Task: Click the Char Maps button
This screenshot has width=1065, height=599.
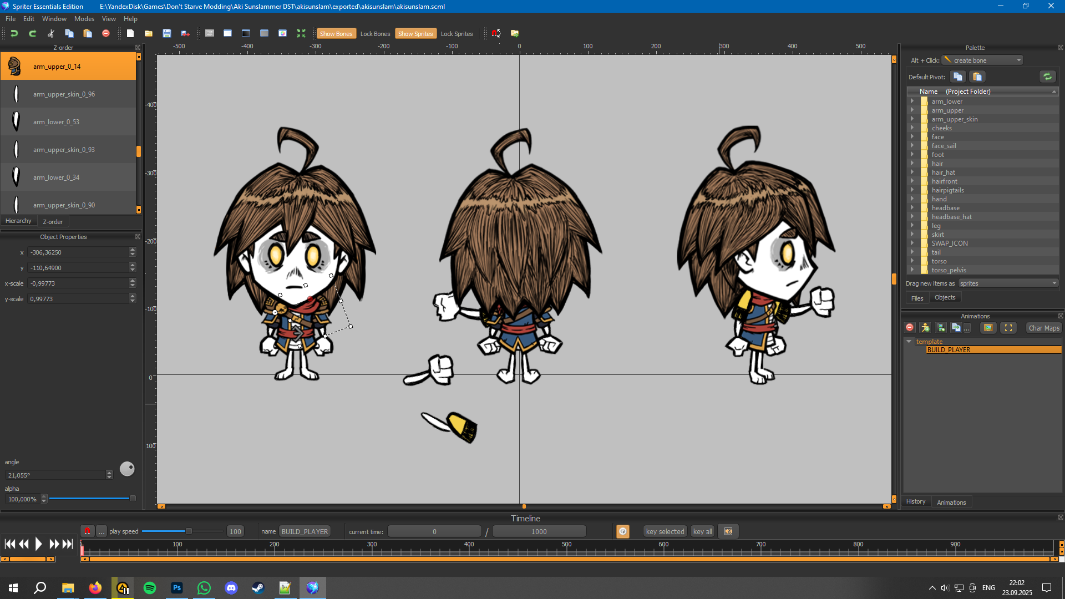Action: click(1043, 327)
